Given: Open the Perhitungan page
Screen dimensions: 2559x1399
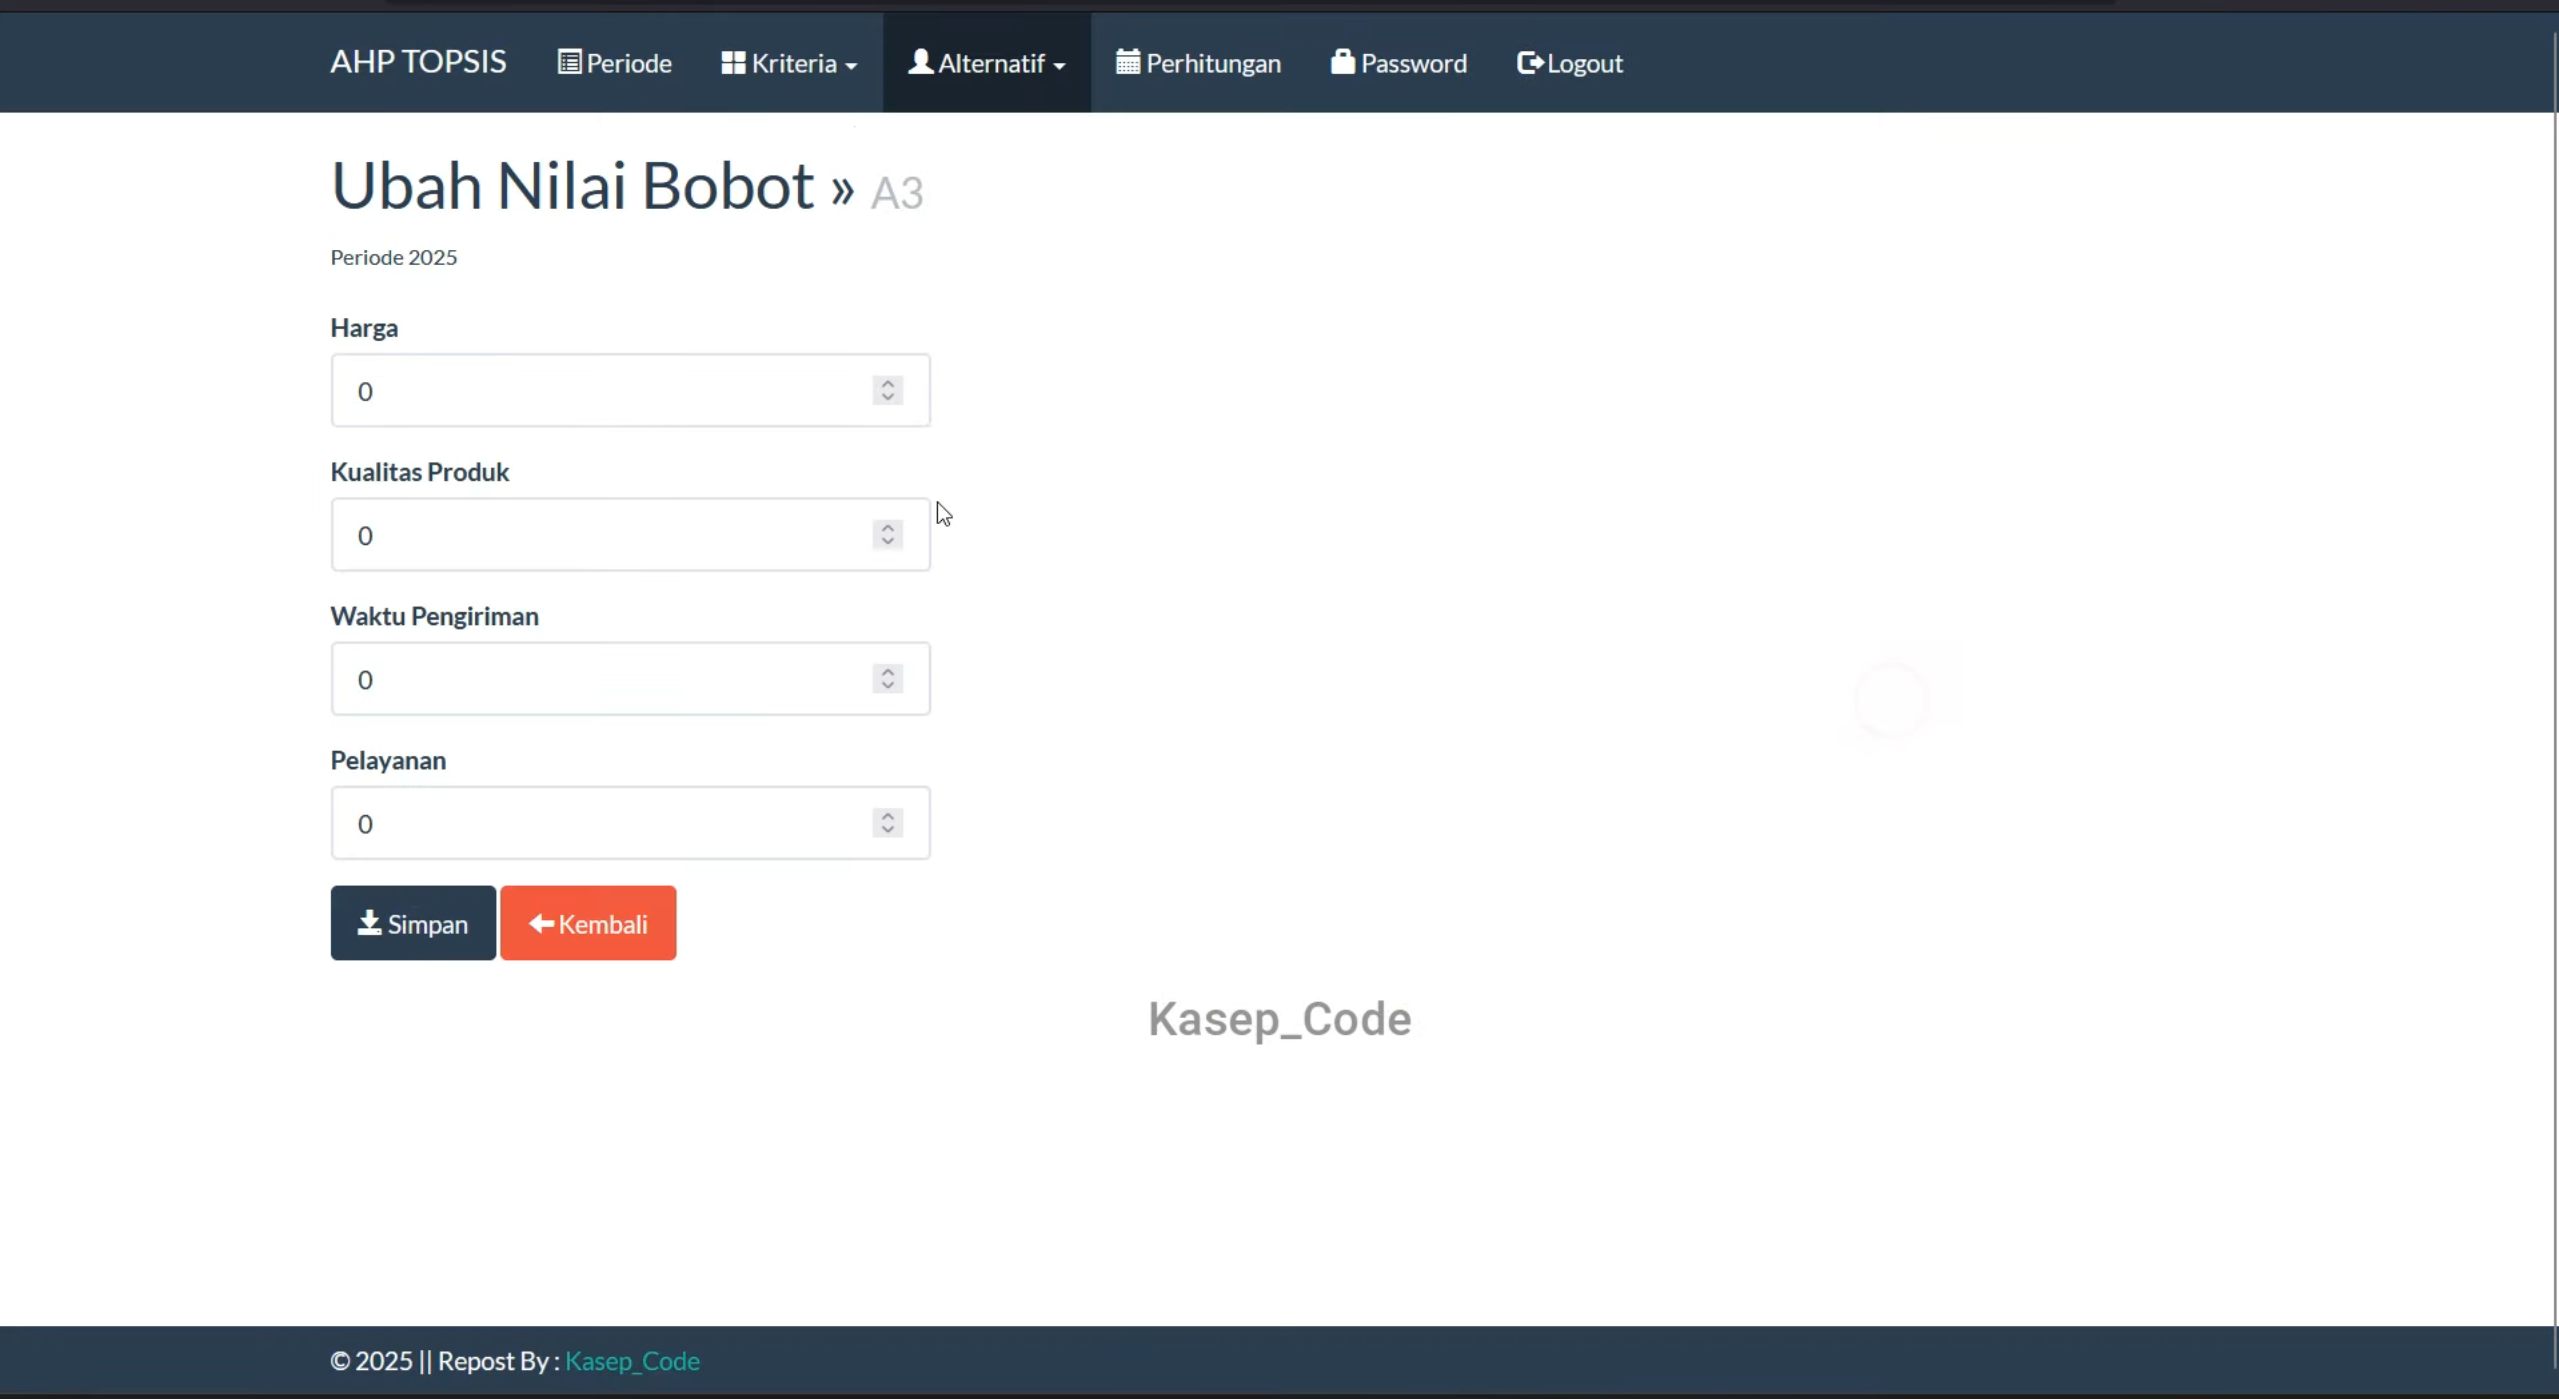Looking at the screenshot, I should 1198,63.
